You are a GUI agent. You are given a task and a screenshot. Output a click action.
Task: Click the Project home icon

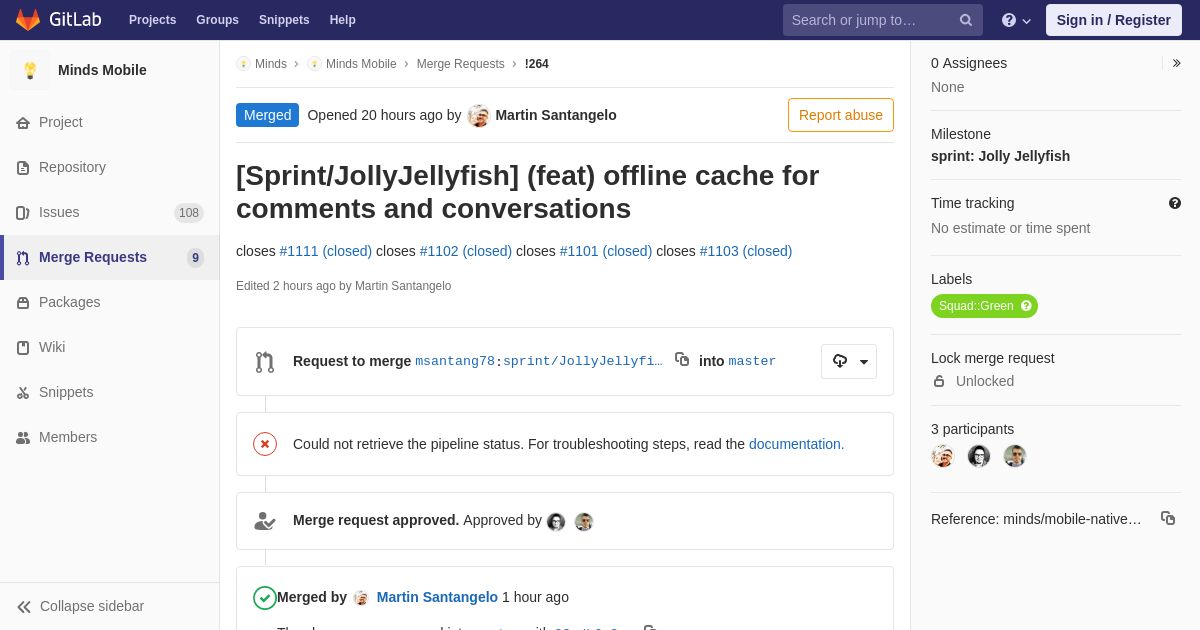pyautogui.click(x=23, y=123)
